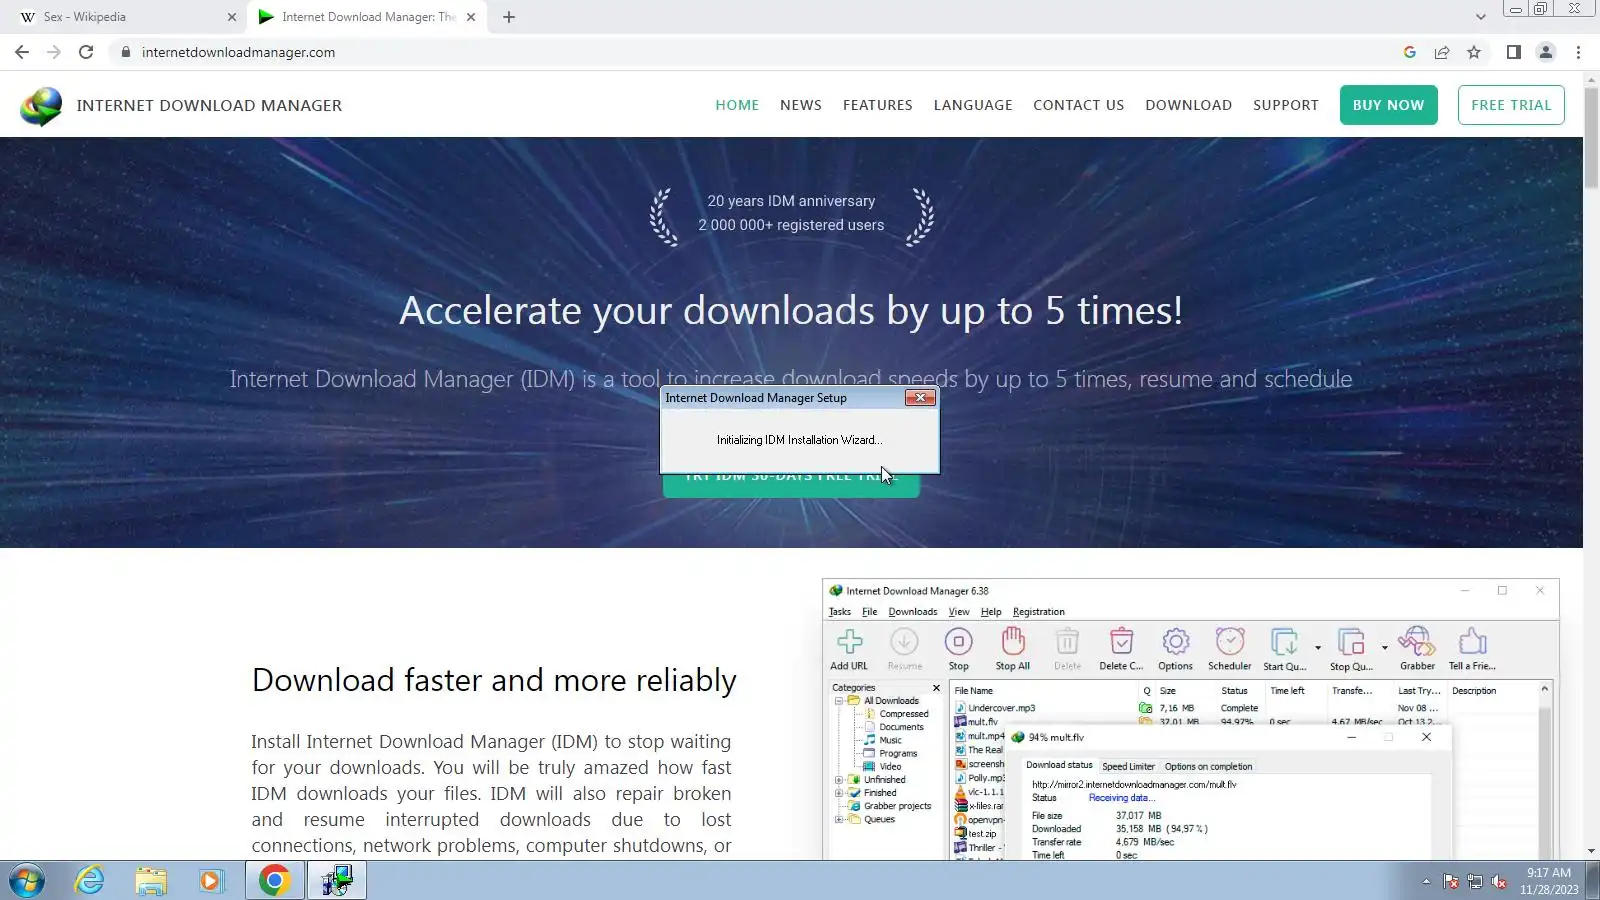Open the Action Center flag icon
This screenshot has height=900, width=1600.
1451,882
